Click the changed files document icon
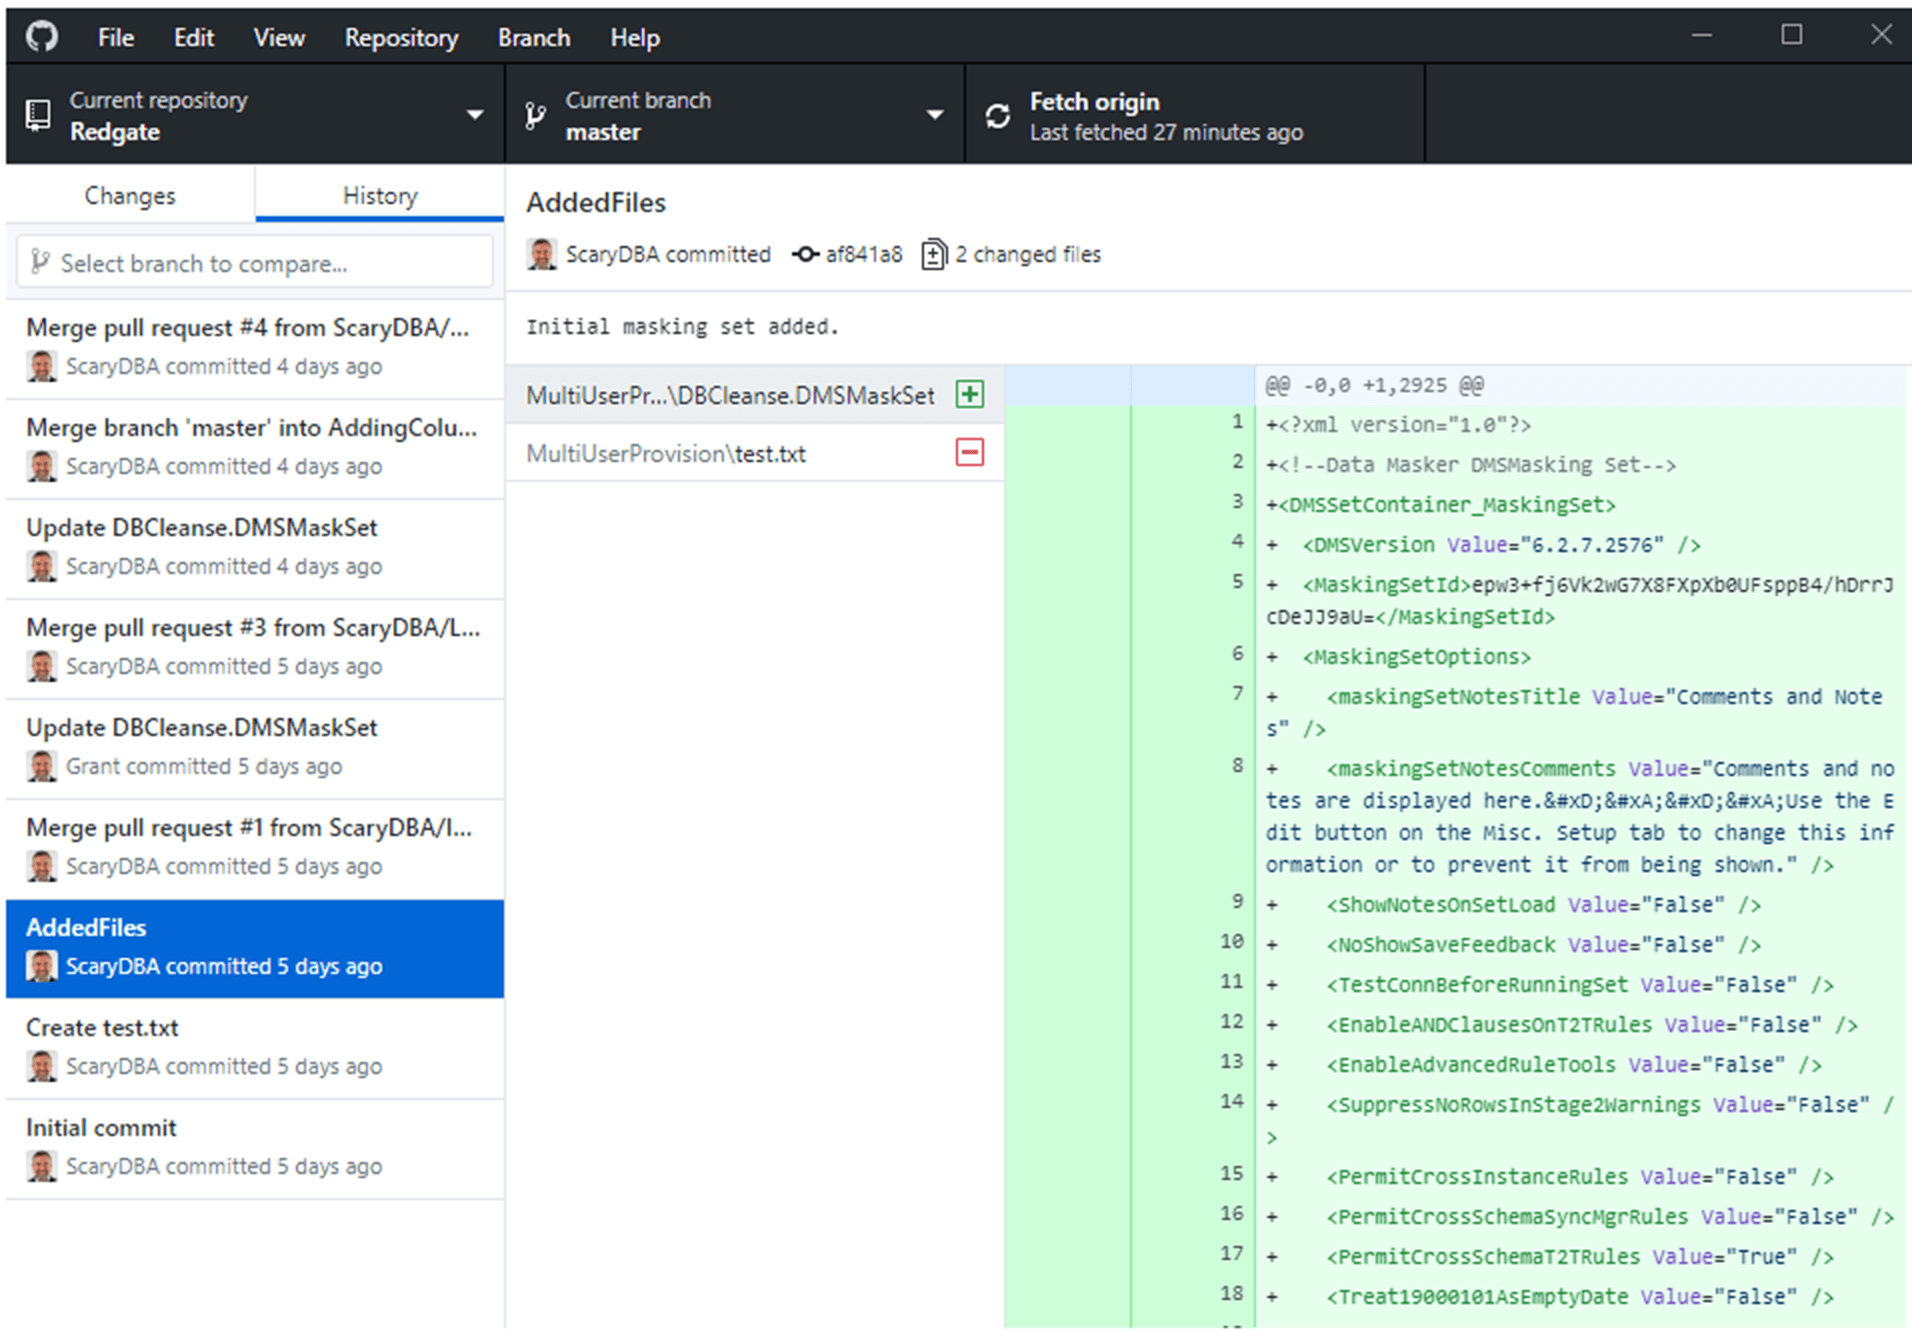Screen dimensions: 1912x1332 (x=933, y=255)
